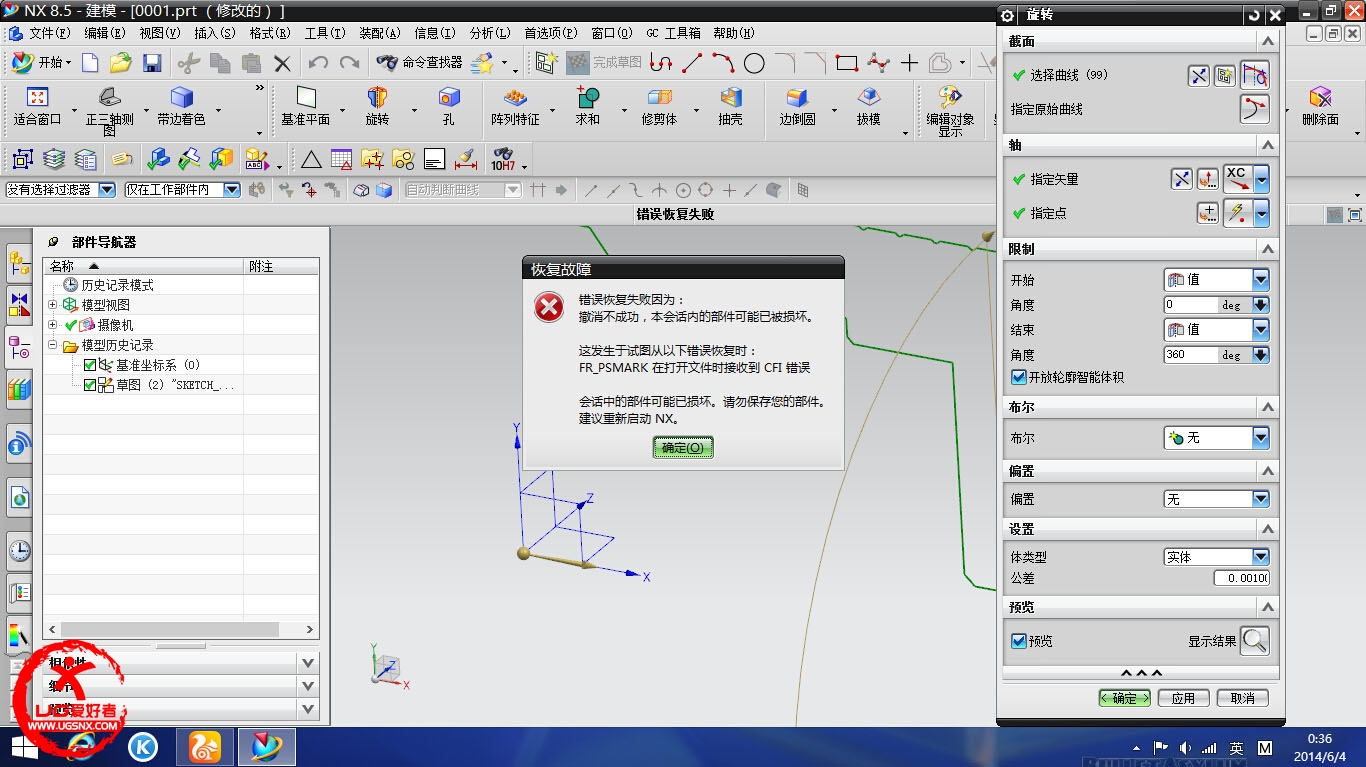
Task: Toggle the 开放轮廓智能体积 checkbox
Action: [1019, 377]
